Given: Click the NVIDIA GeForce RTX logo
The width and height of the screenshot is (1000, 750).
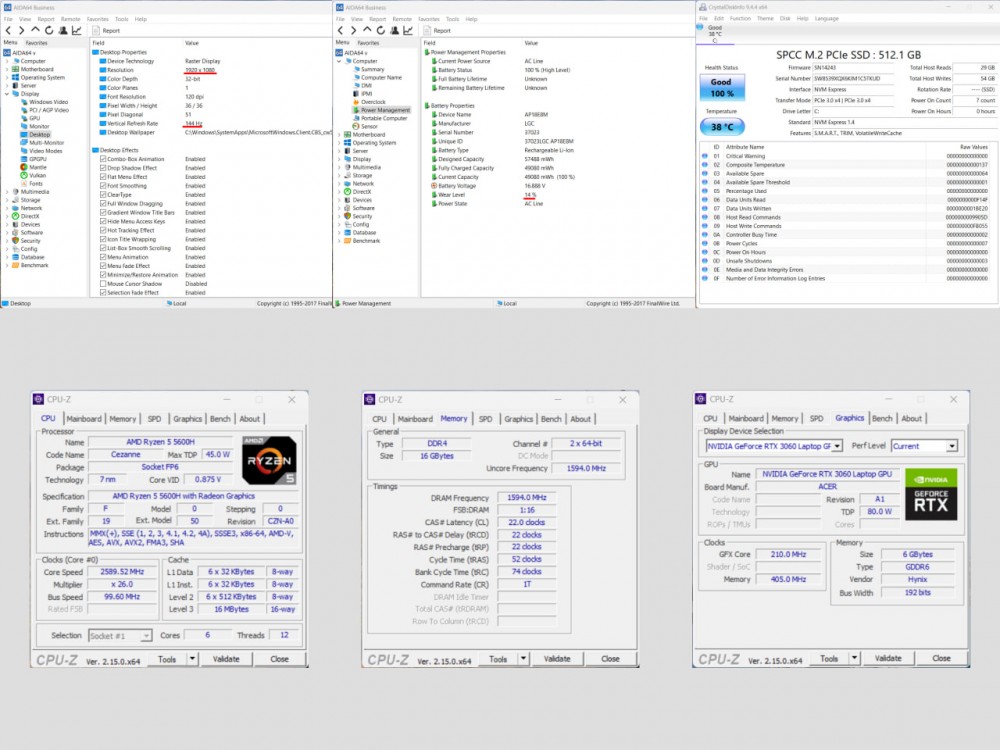Looking at the screenshot, I should point(931,490).
